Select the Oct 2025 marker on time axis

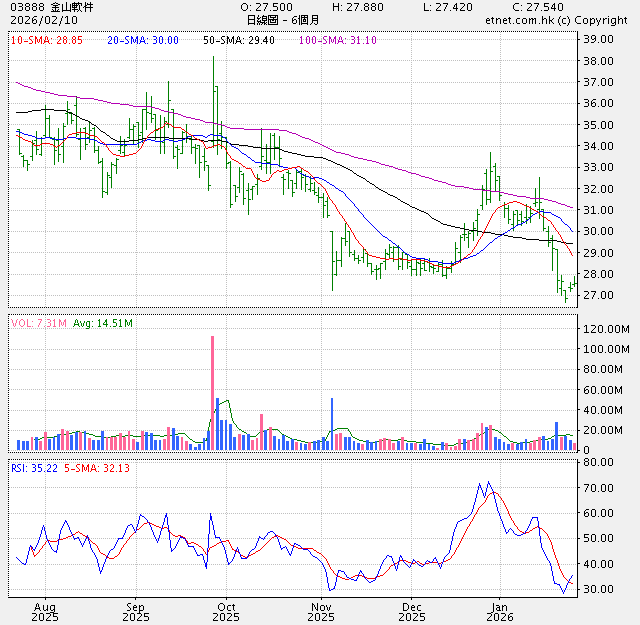tap(226, 612)
